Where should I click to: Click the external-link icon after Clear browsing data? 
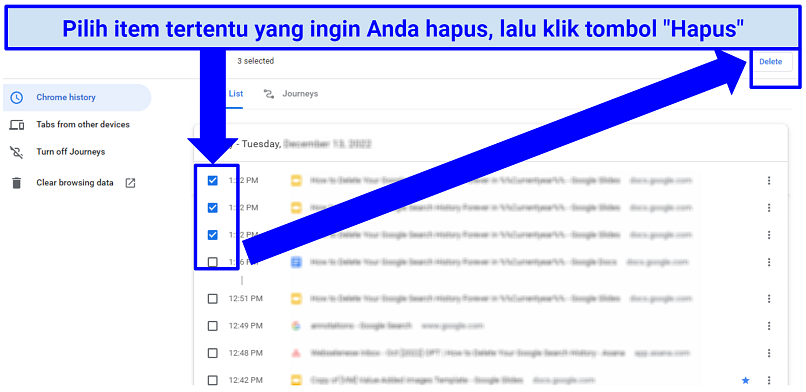pyautogui.click(x=131, y=183)
